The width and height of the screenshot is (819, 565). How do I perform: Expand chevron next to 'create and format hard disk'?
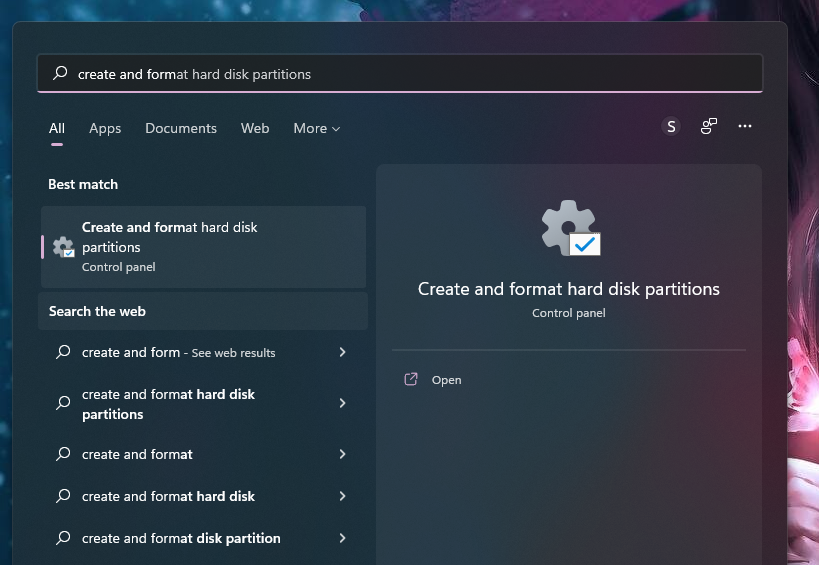click(343, 496)
